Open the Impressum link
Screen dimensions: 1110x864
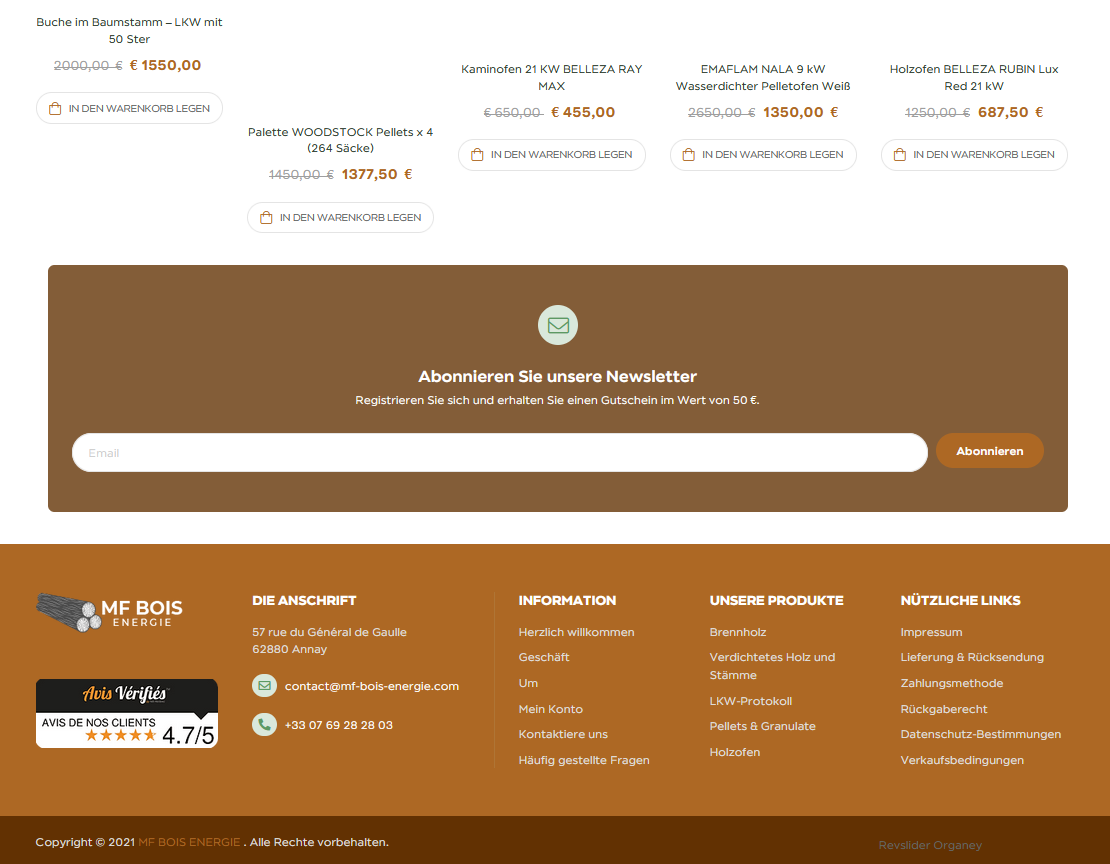coord(931,632)
